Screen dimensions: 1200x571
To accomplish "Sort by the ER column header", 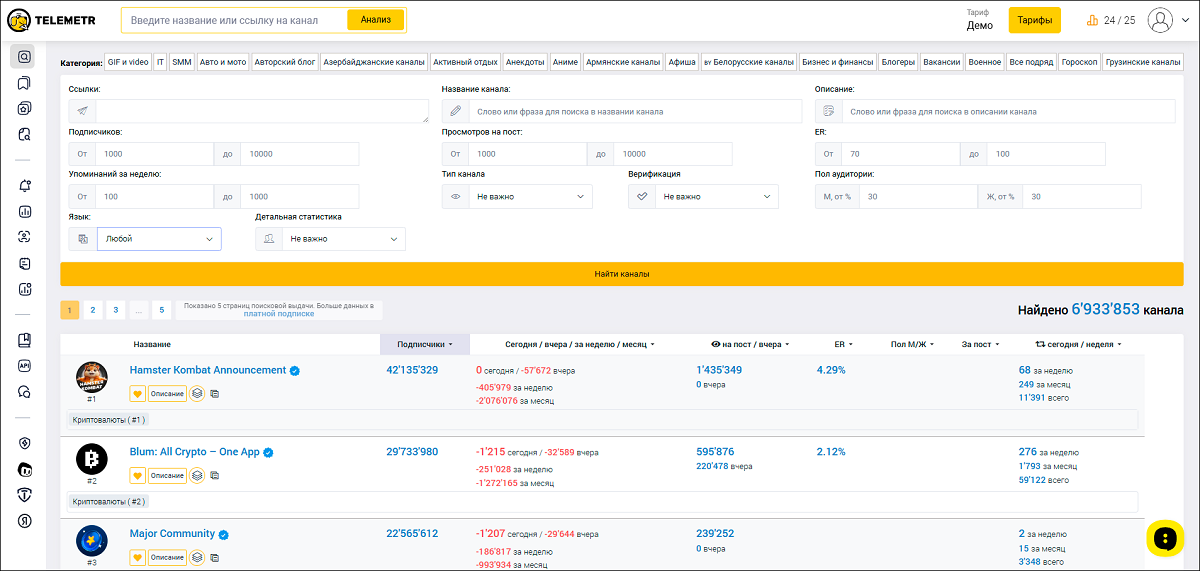I will (845, 344).
